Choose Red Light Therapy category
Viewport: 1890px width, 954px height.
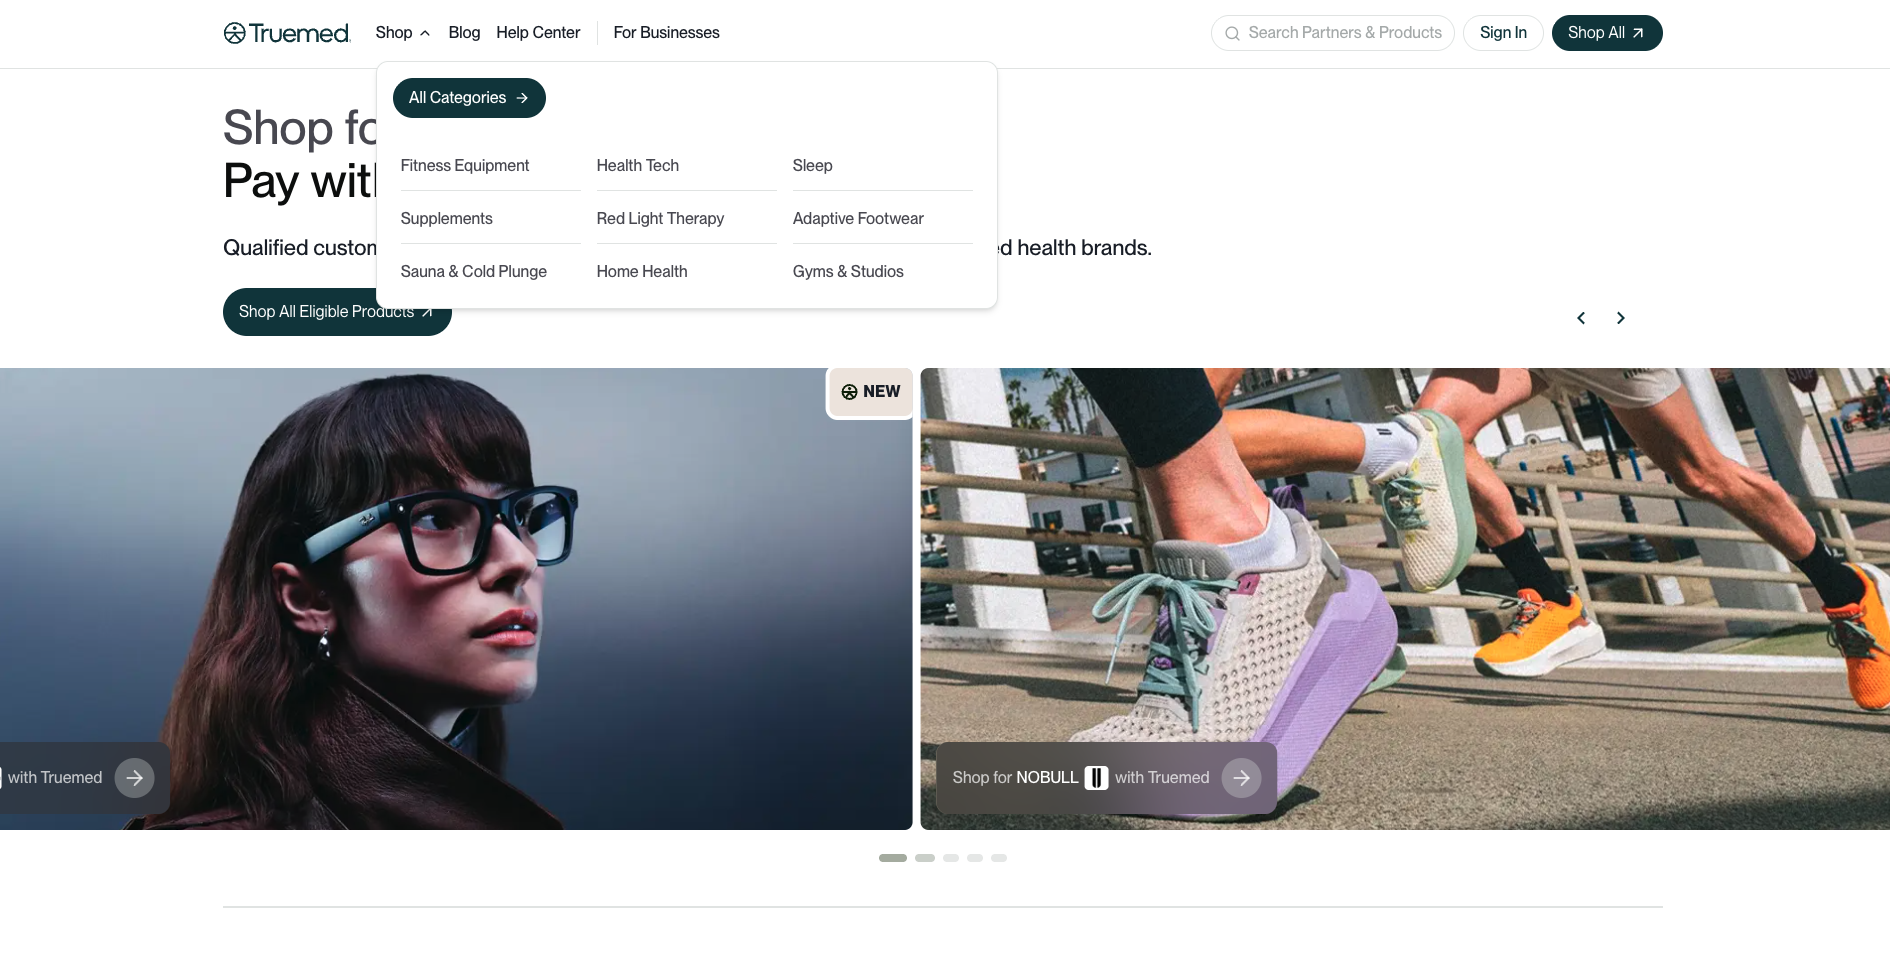coord(661,219)
